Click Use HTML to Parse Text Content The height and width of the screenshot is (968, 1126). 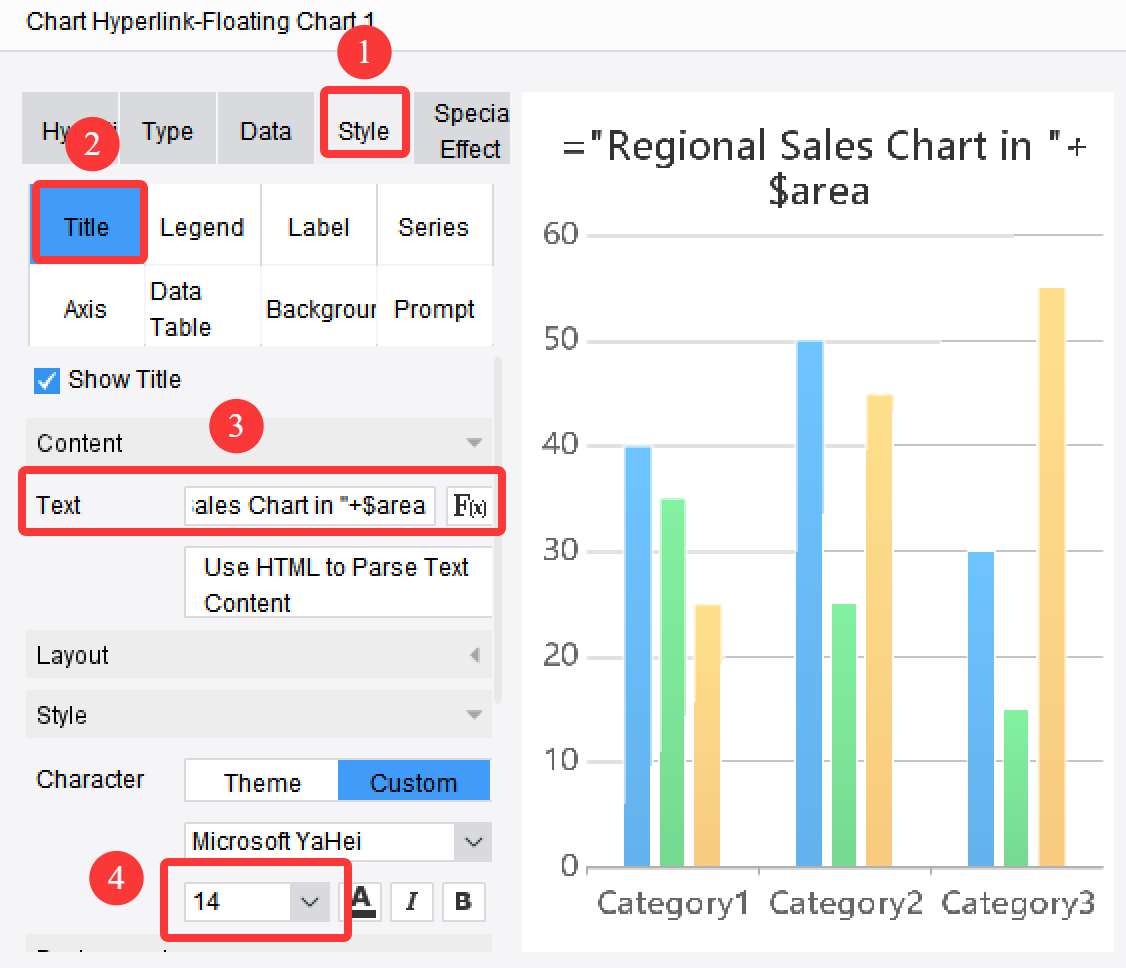(x=338, y=584)
